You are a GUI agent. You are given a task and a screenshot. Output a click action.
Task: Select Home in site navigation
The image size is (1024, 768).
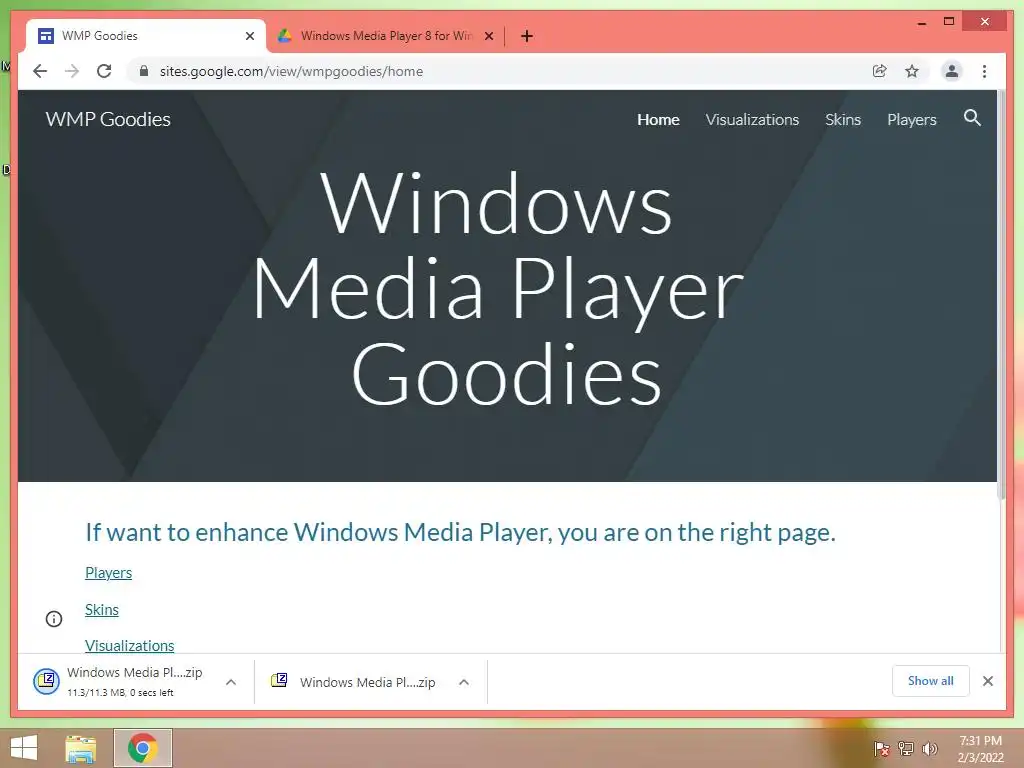click(658, 120)
